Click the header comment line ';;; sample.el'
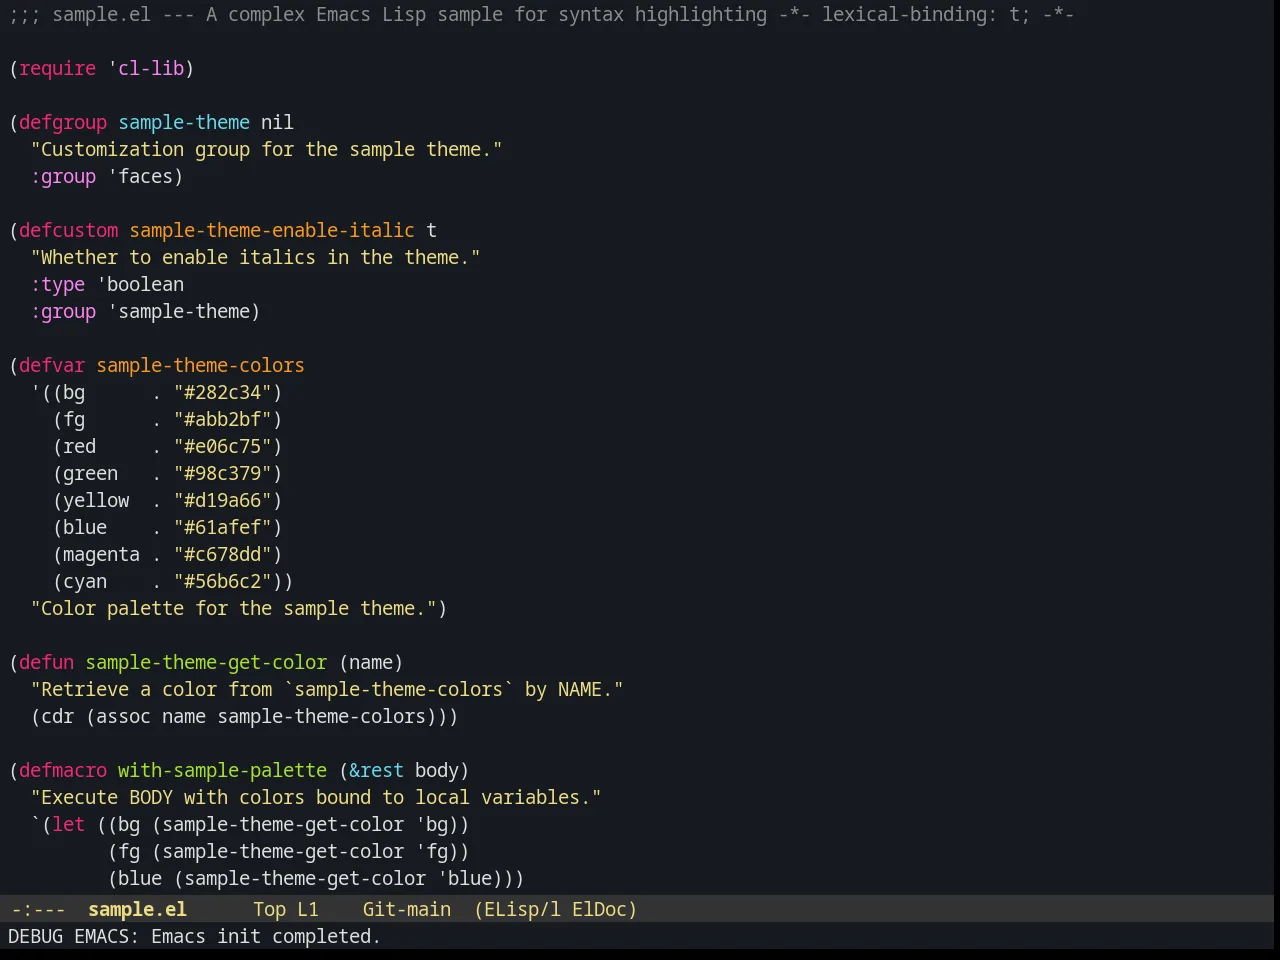 pyautogui.click(x=541, y=14)
